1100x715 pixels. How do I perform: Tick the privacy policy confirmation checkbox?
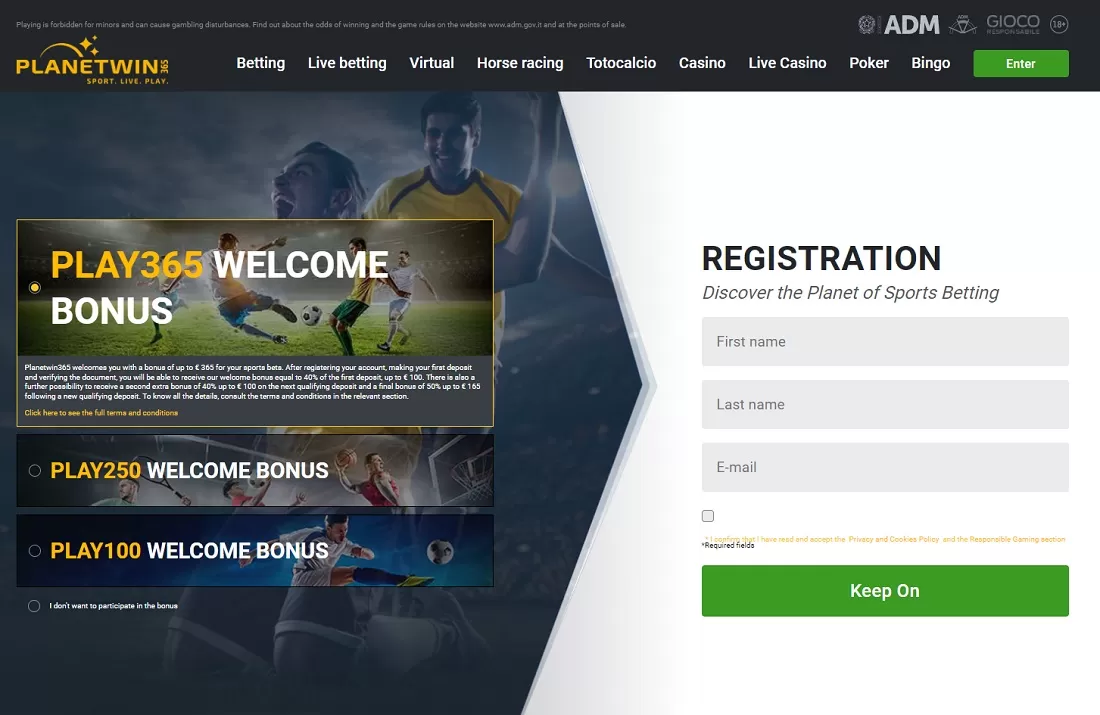pos(708,516)
